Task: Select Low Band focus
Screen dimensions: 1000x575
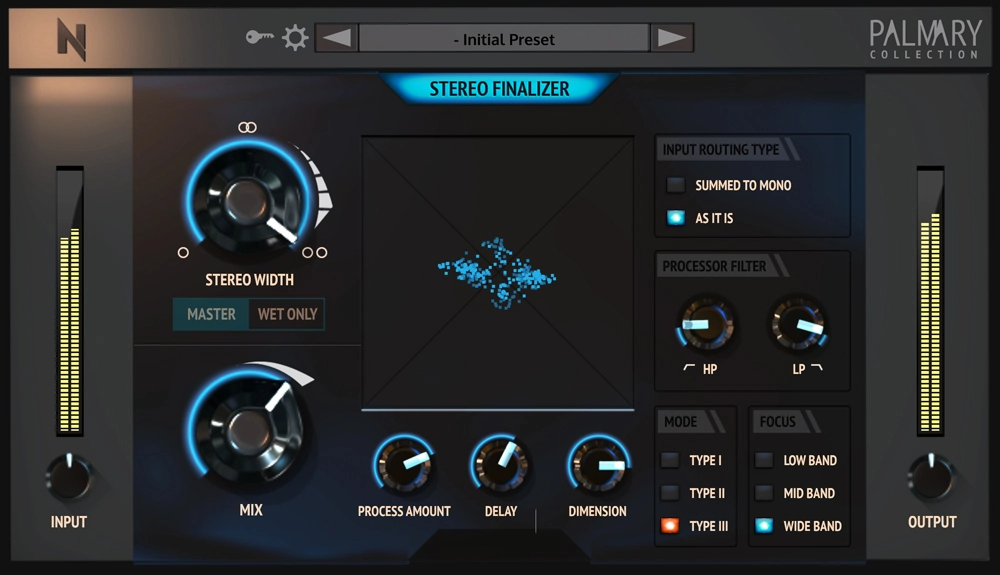Action: [x=764, y=461]
